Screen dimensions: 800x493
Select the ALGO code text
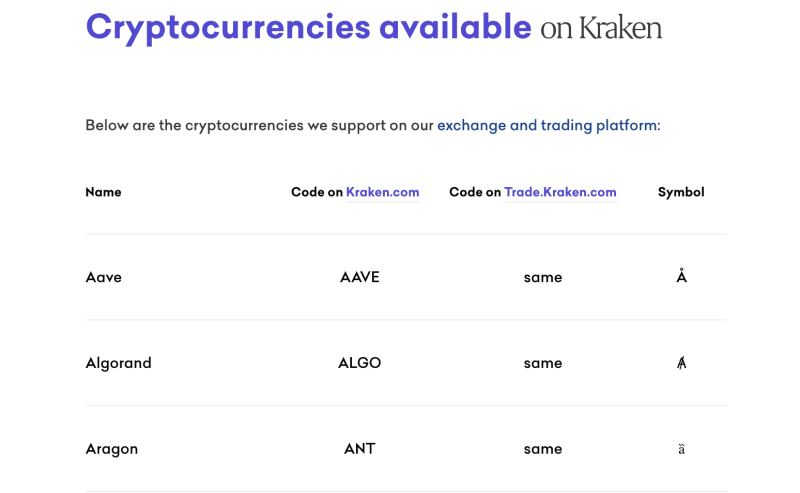click(360, 363)
